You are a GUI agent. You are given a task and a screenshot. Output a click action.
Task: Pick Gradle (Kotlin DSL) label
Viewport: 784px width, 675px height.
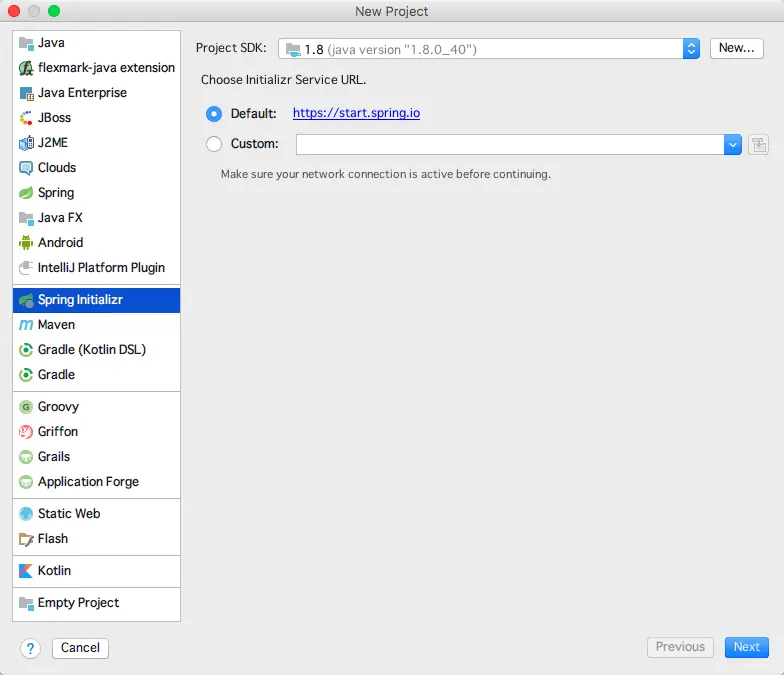point(92,350)
